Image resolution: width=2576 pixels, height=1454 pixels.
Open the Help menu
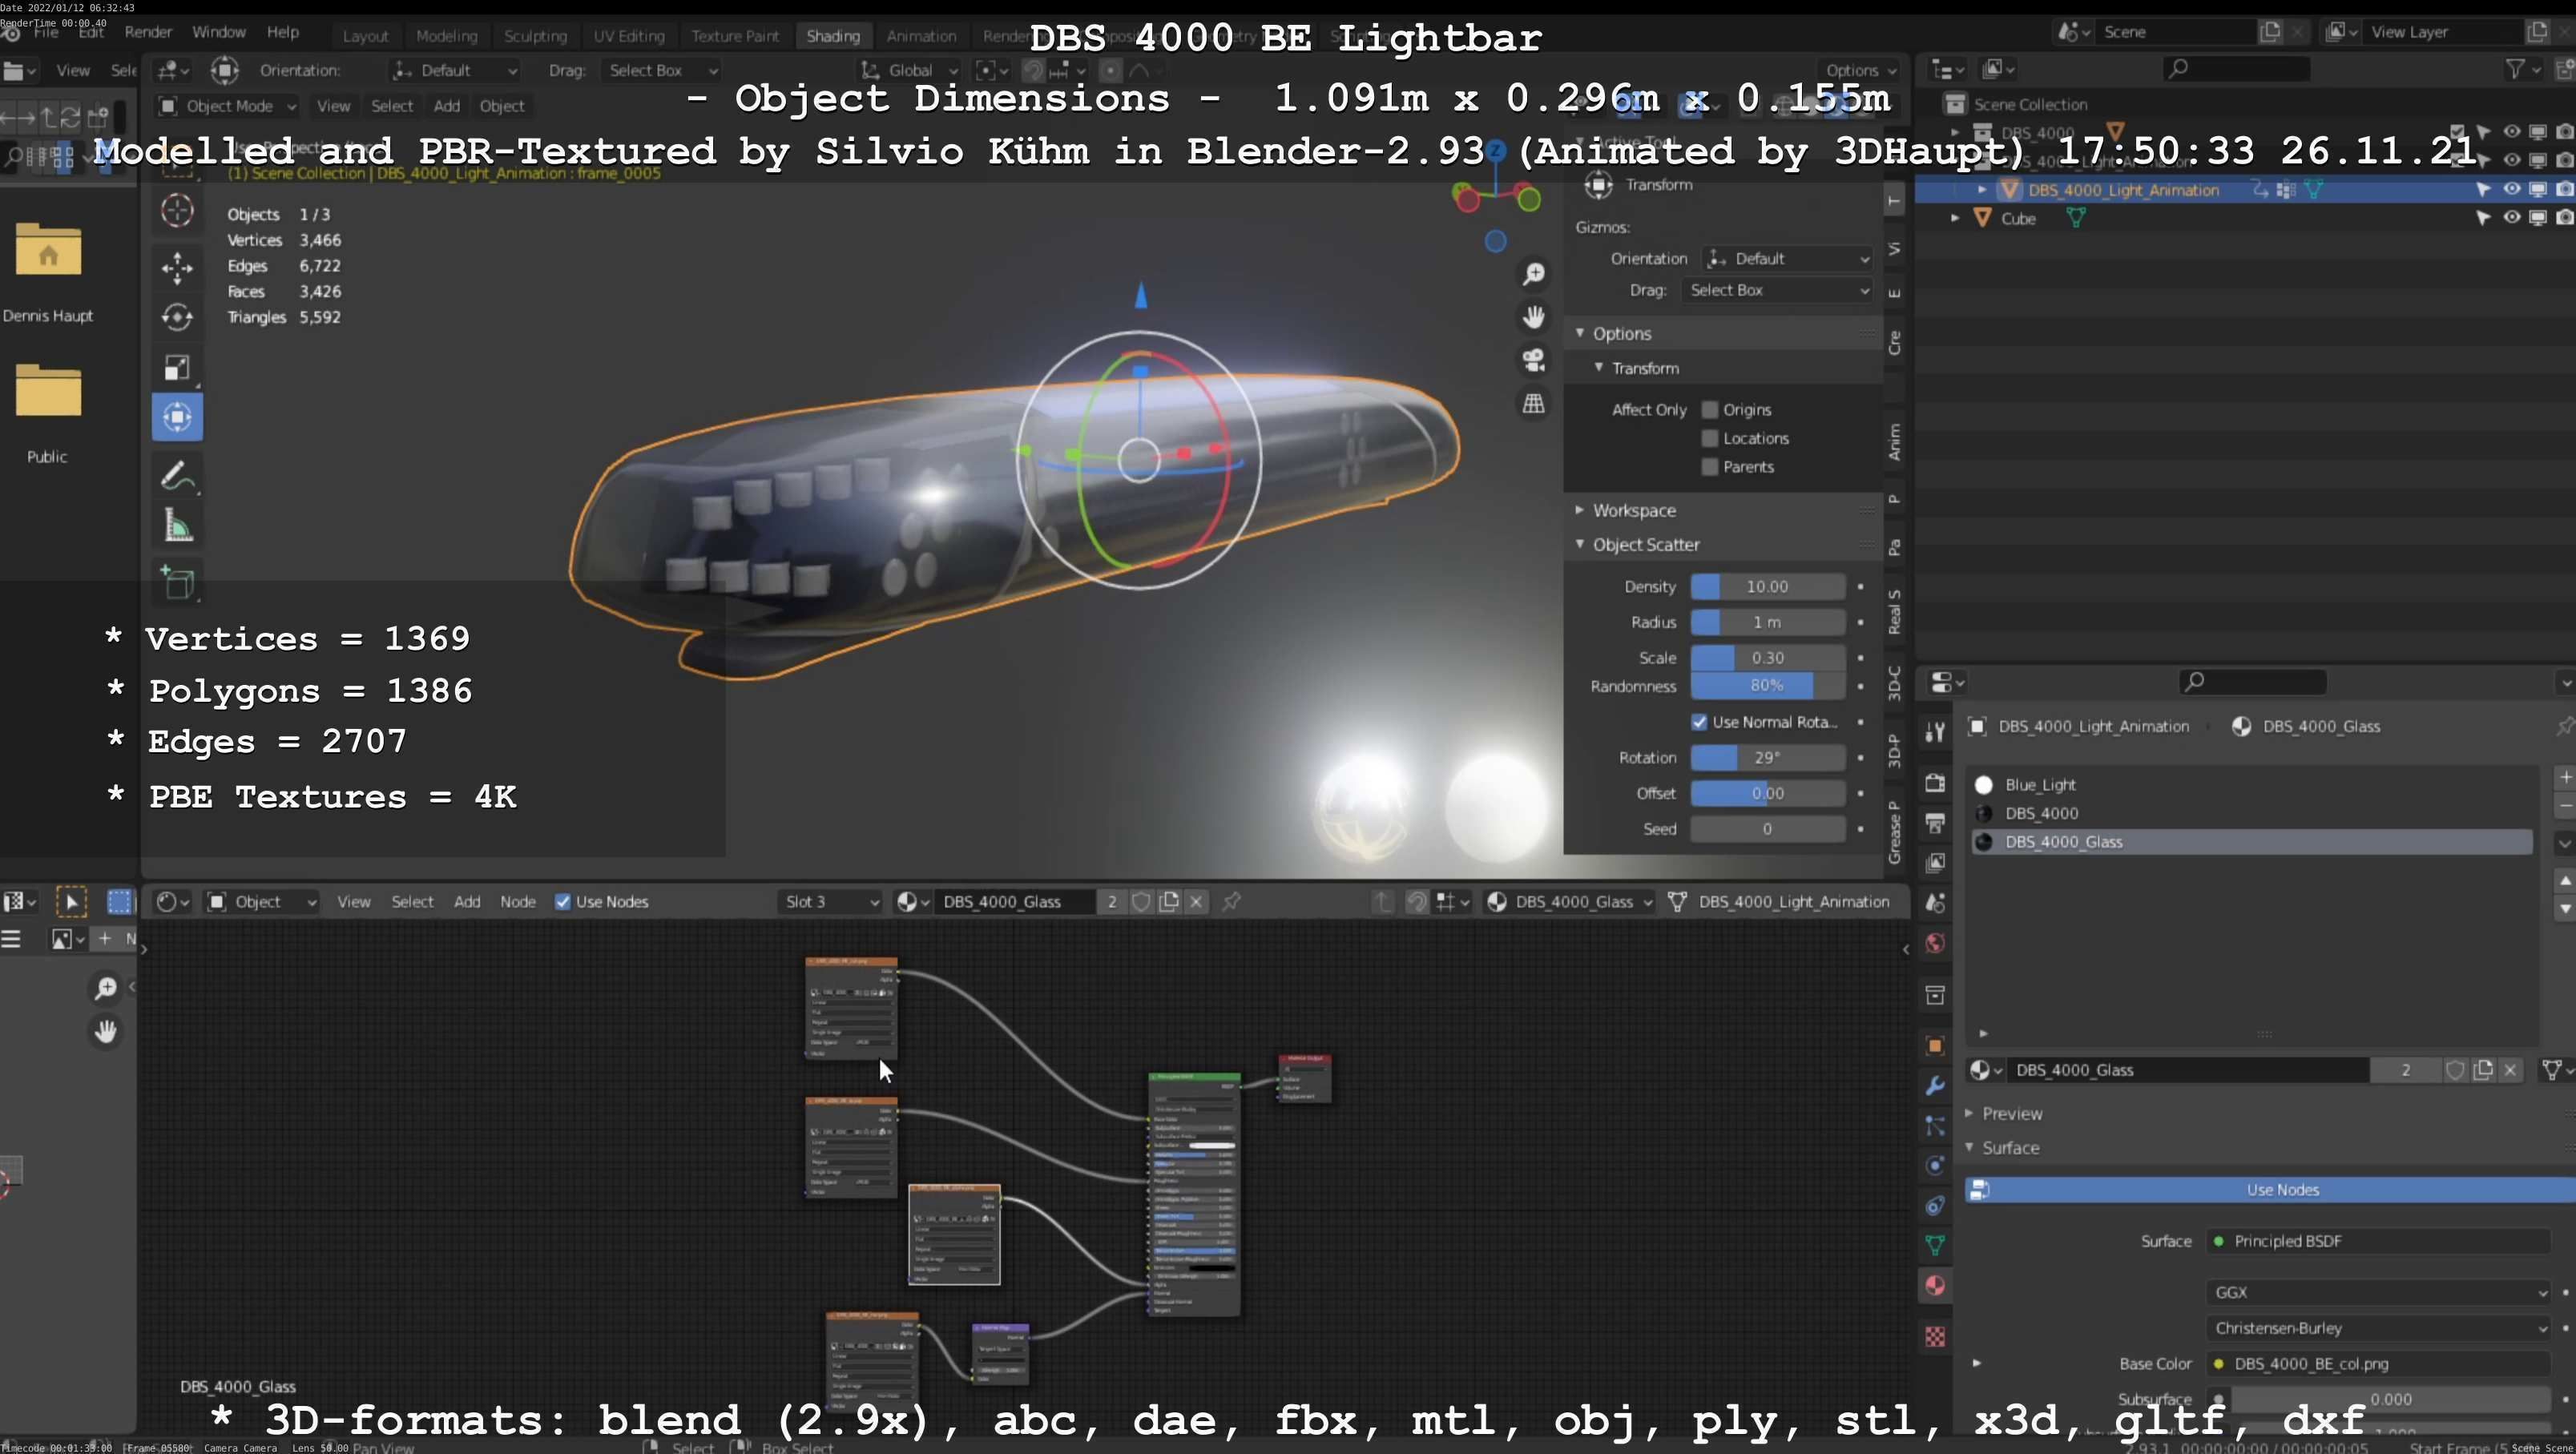(282, 32)
